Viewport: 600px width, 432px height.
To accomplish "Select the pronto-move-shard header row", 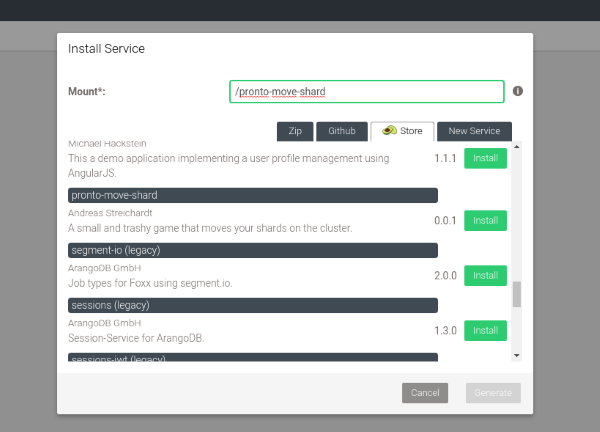I will point(252,195).
